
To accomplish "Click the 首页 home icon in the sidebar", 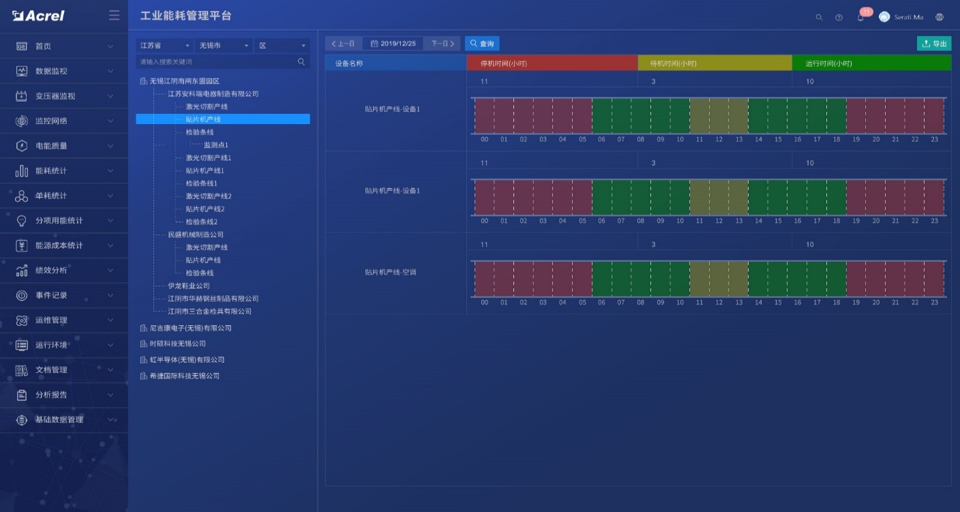I will tap(21, 47).
